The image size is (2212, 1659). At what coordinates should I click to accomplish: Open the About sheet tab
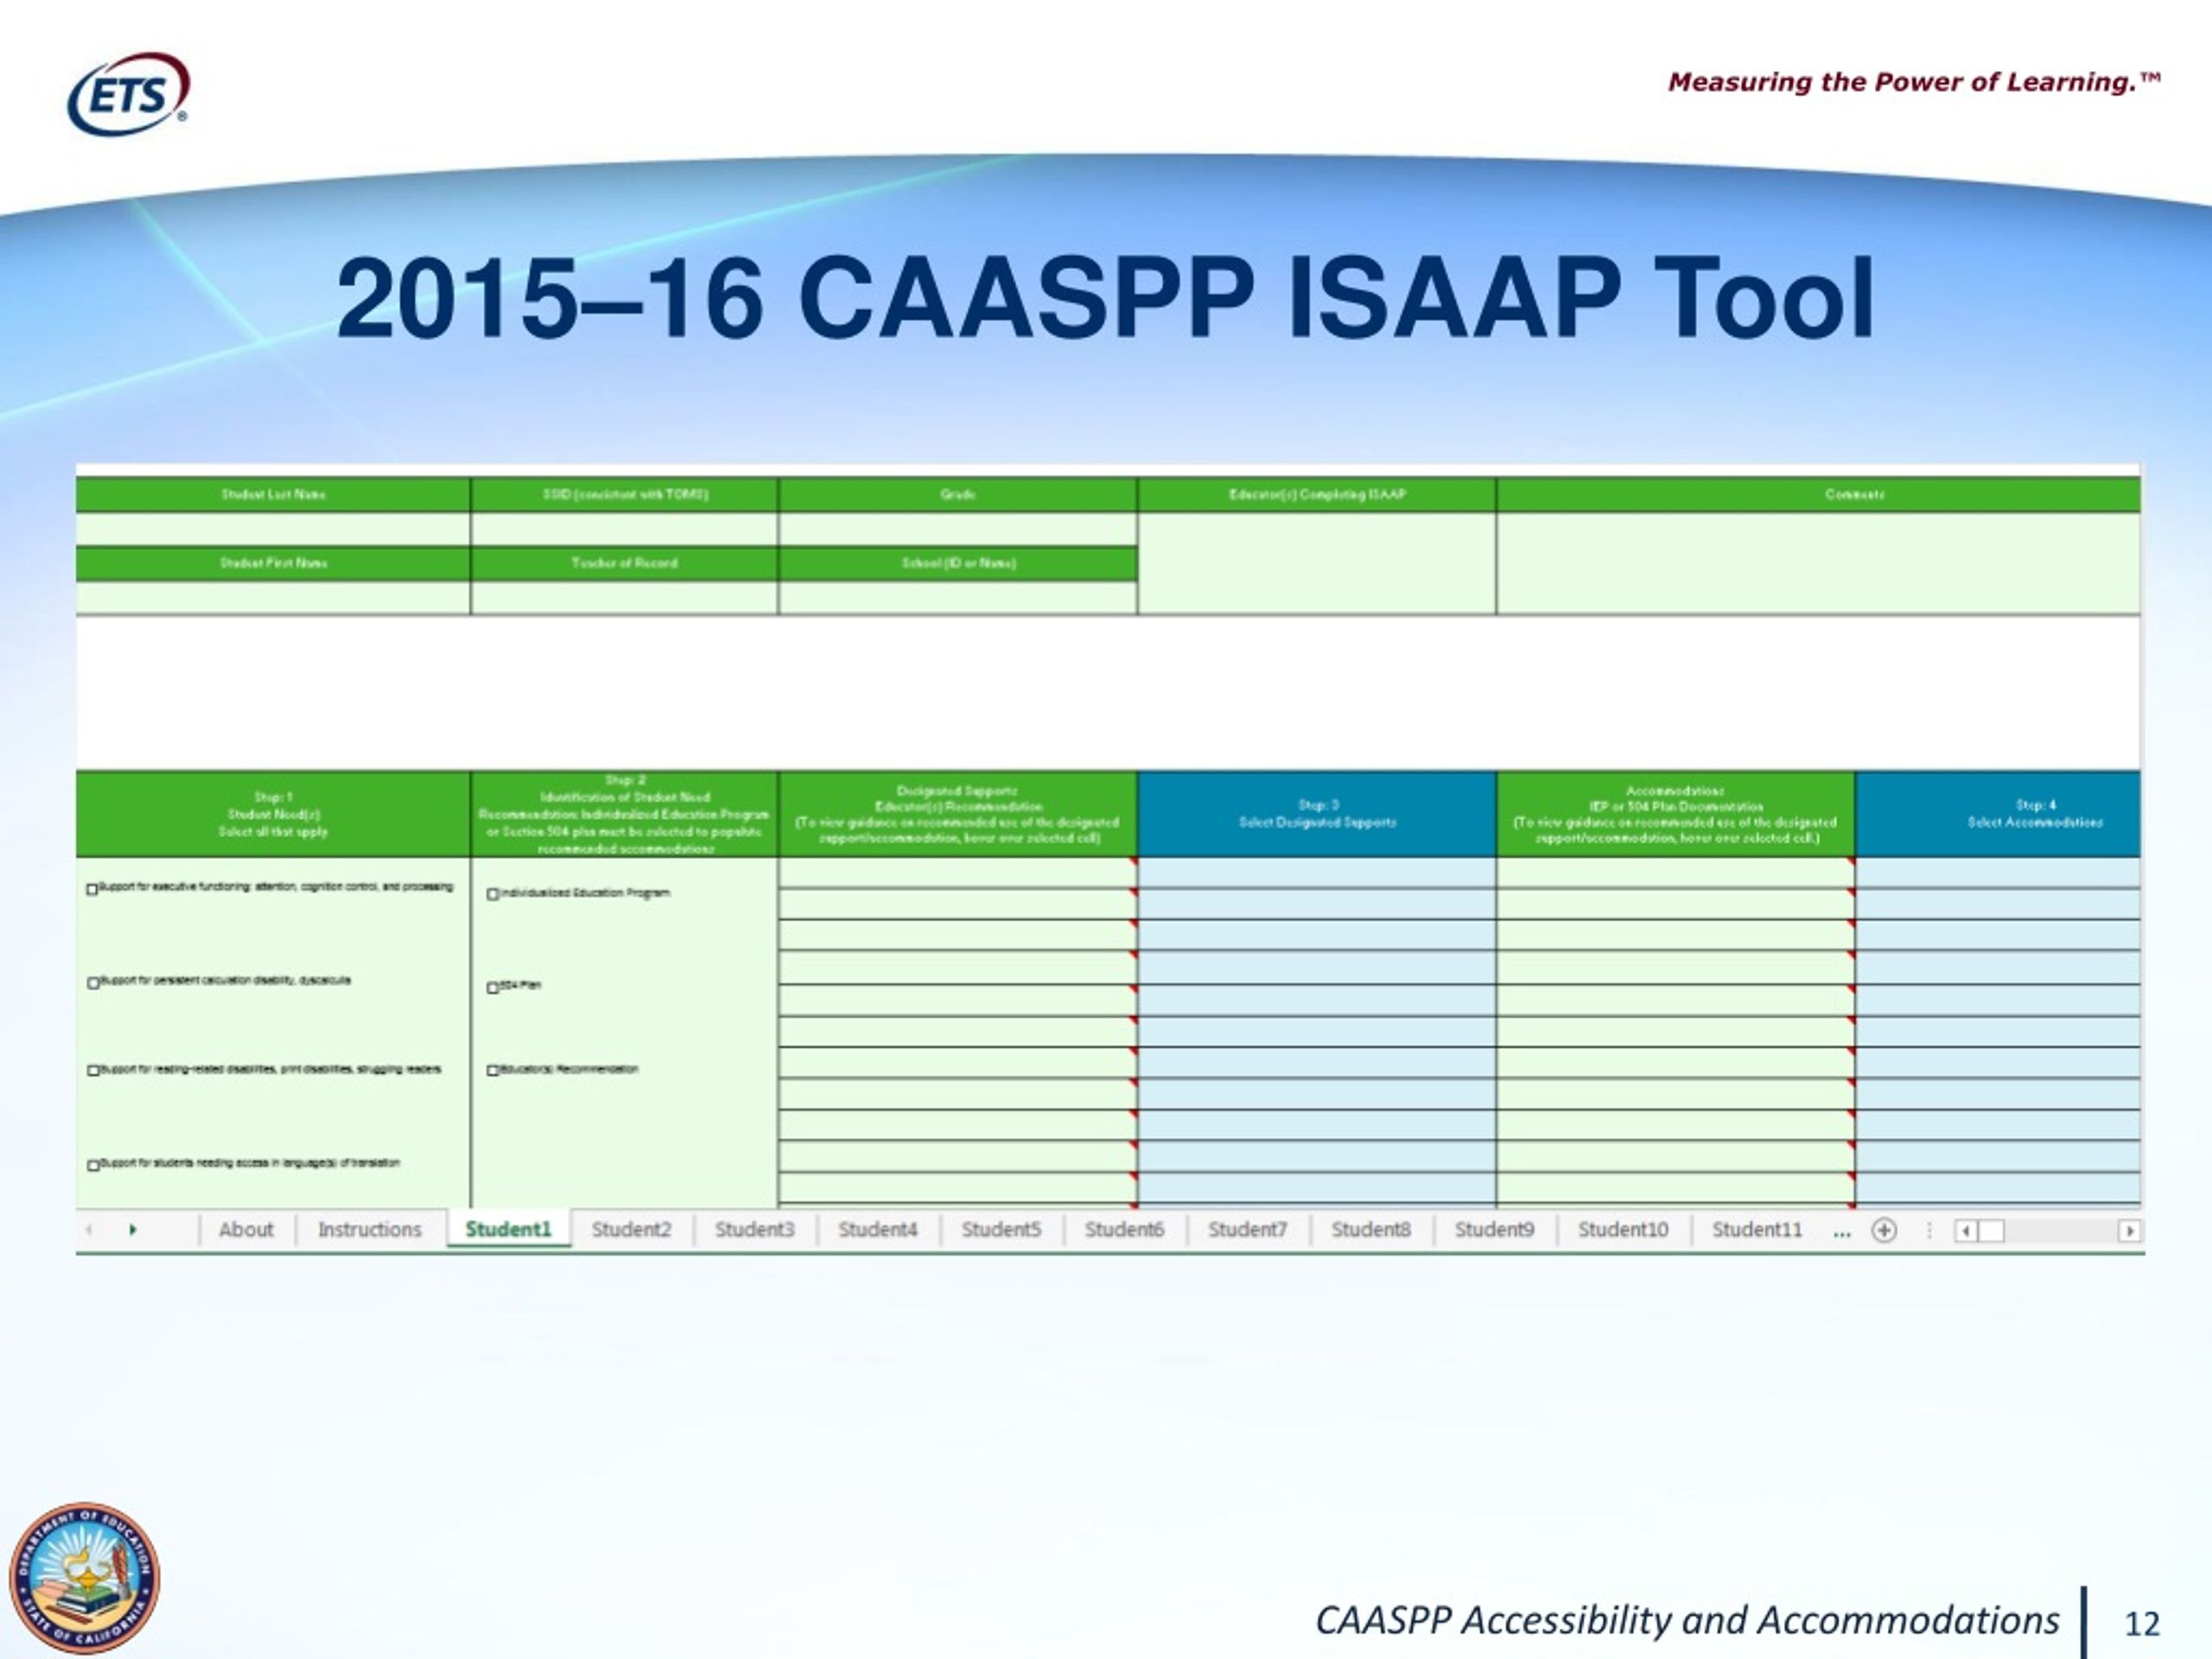pos(246,1230)
